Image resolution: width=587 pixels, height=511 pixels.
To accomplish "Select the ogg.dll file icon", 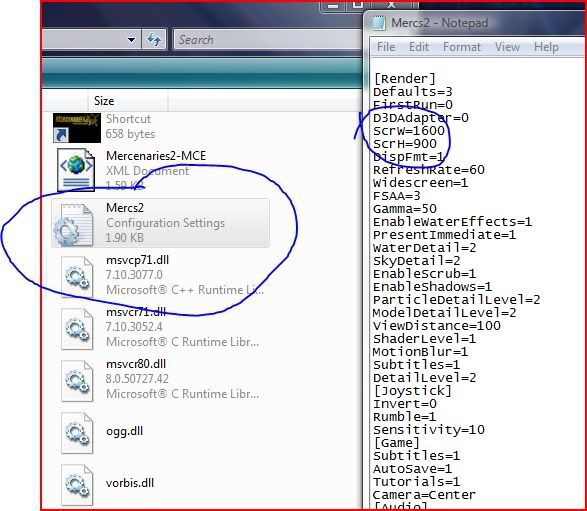I will [77, 432].
